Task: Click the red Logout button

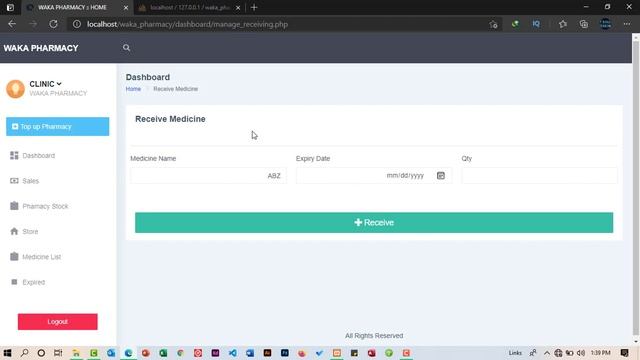Action: click(x=58, y=322)
